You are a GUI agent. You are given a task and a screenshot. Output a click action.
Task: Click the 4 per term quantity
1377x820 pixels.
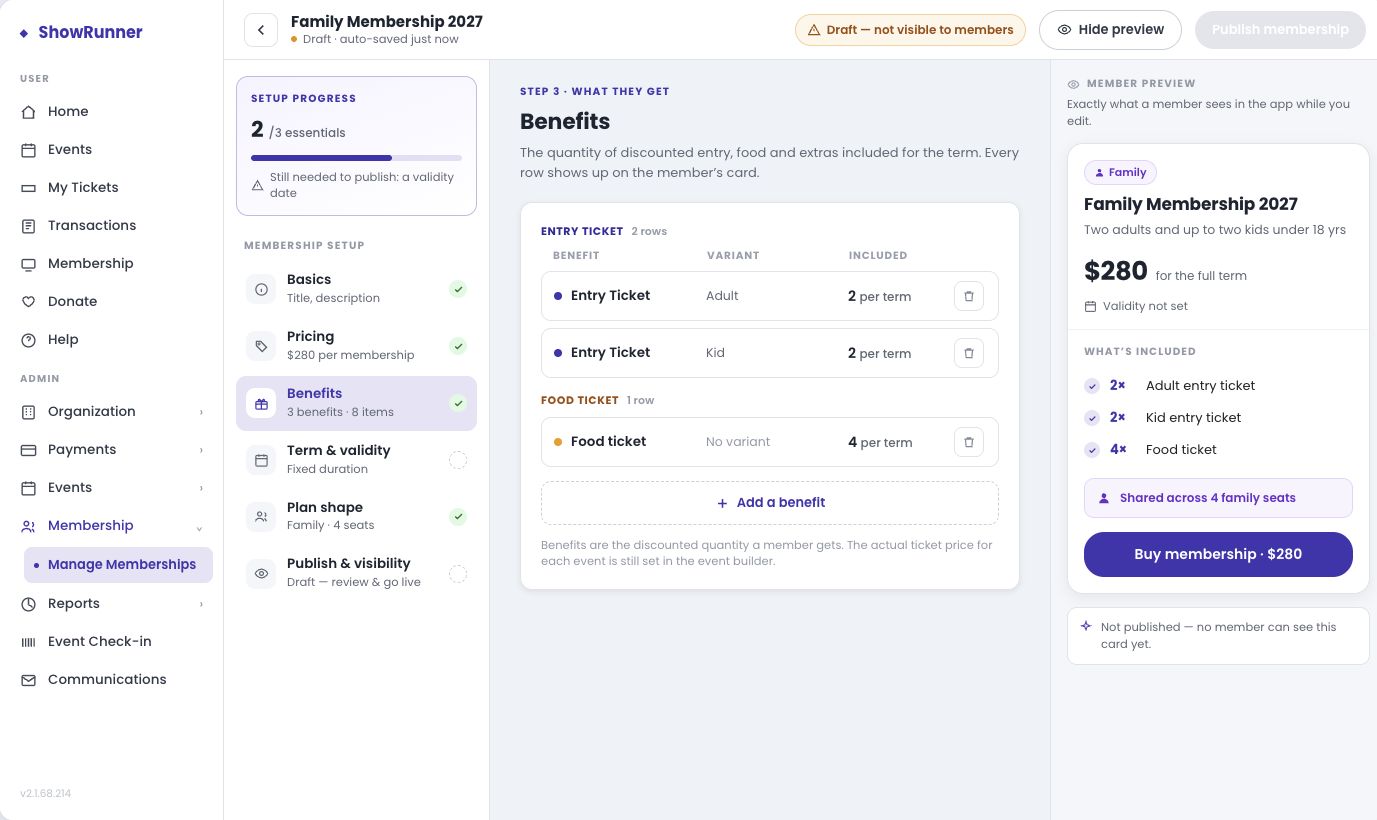[x=880, y=442]
